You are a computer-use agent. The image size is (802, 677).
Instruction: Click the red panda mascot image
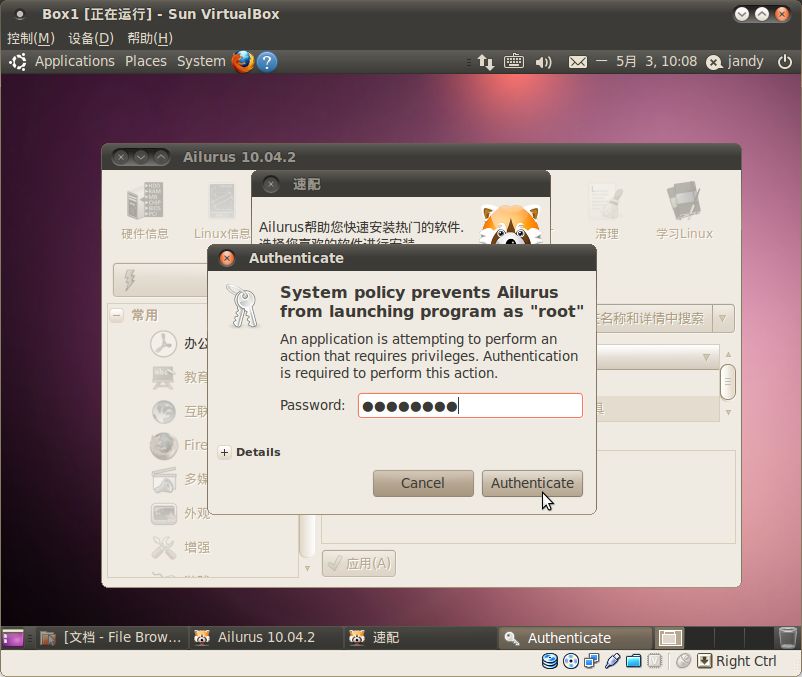(x=511, y=223)
